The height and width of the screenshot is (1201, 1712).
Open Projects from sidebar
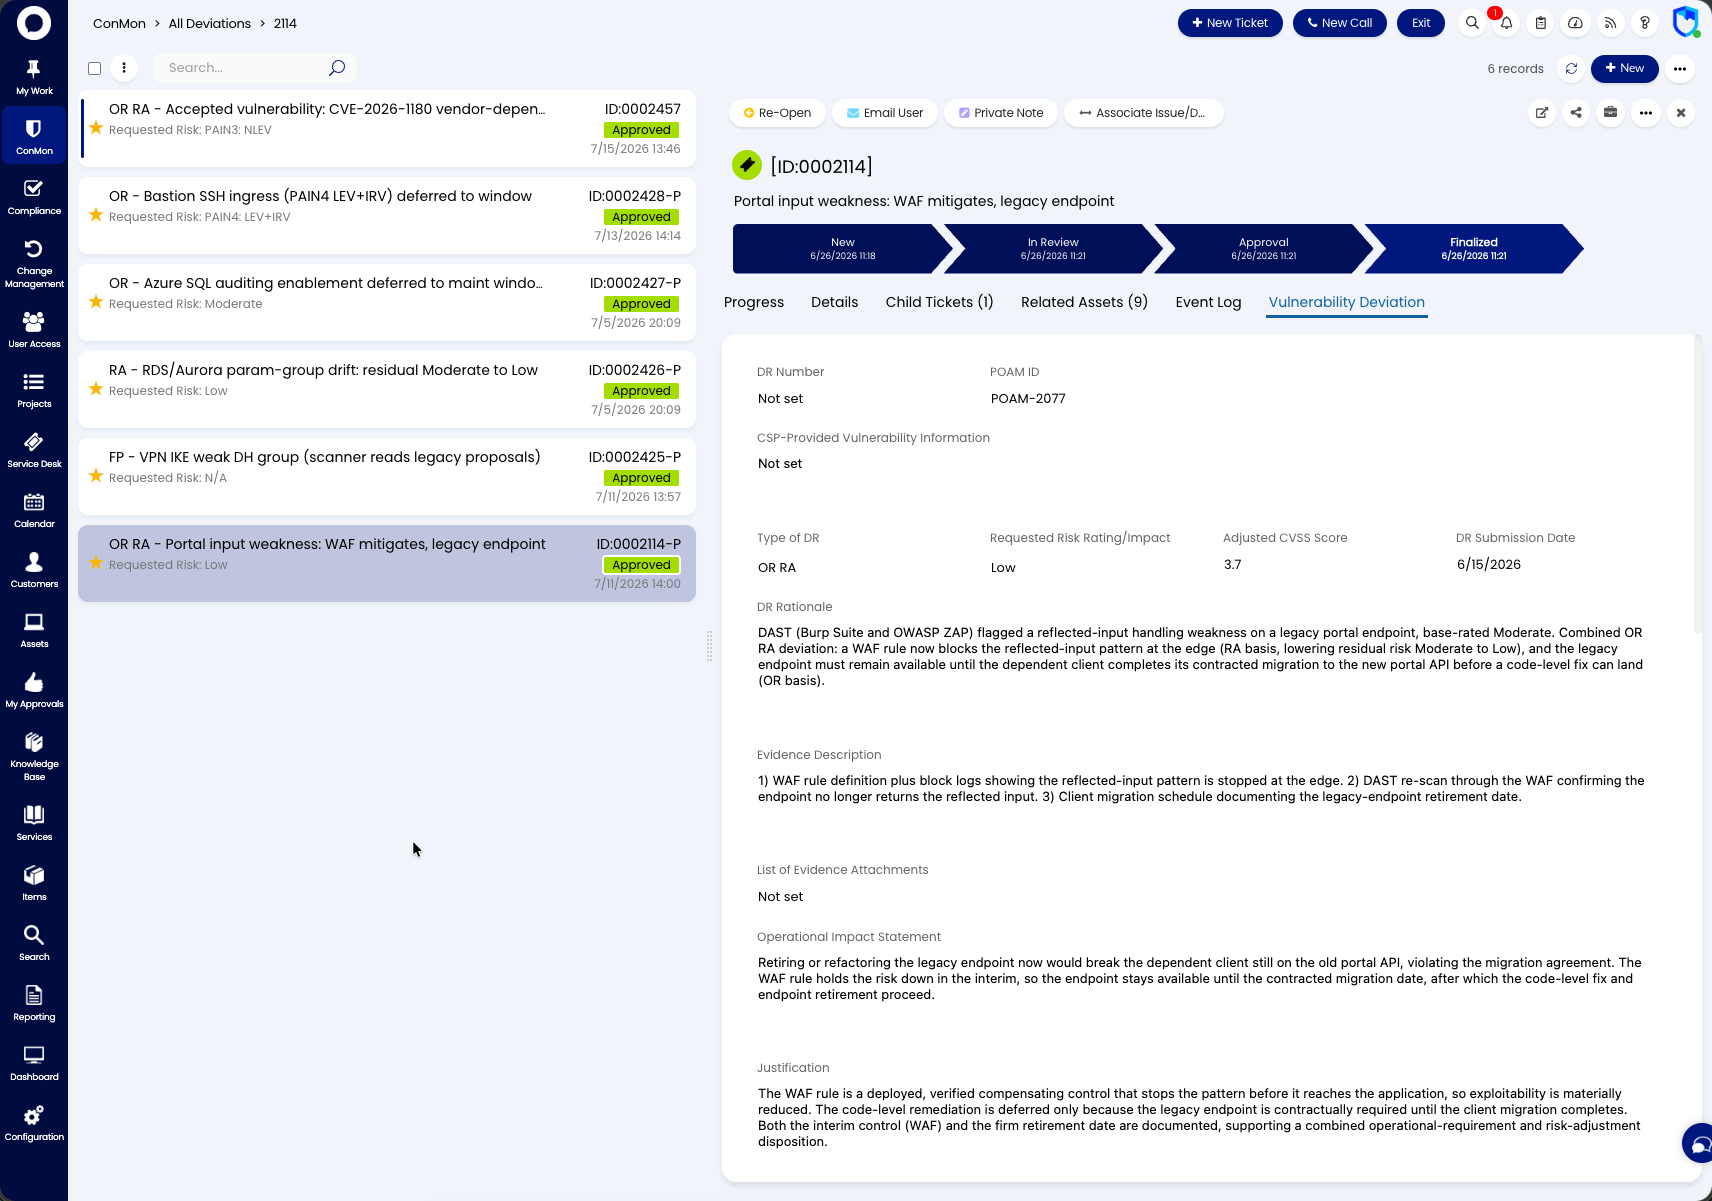[x=34, y=390]
